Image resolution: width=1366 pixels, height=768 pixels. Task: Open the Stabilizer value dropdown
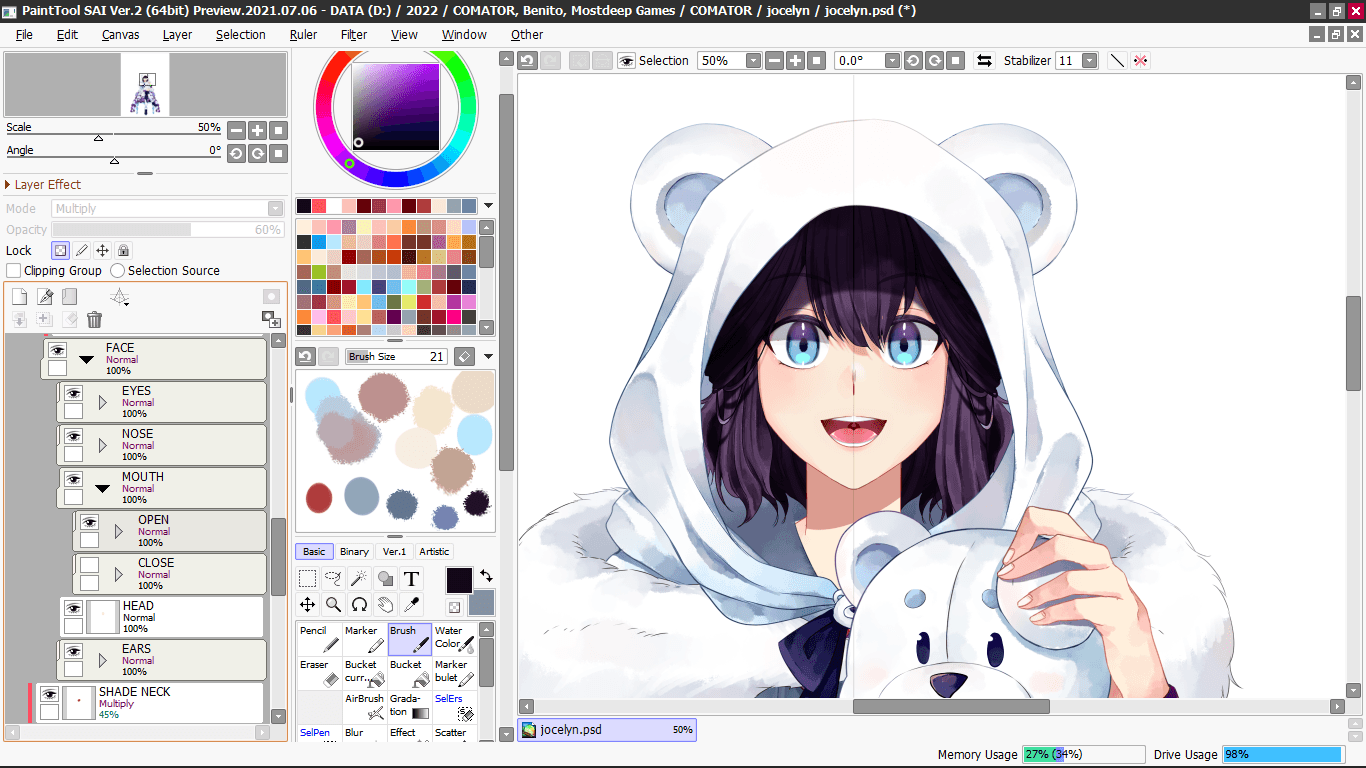[x=1089, y=61]
